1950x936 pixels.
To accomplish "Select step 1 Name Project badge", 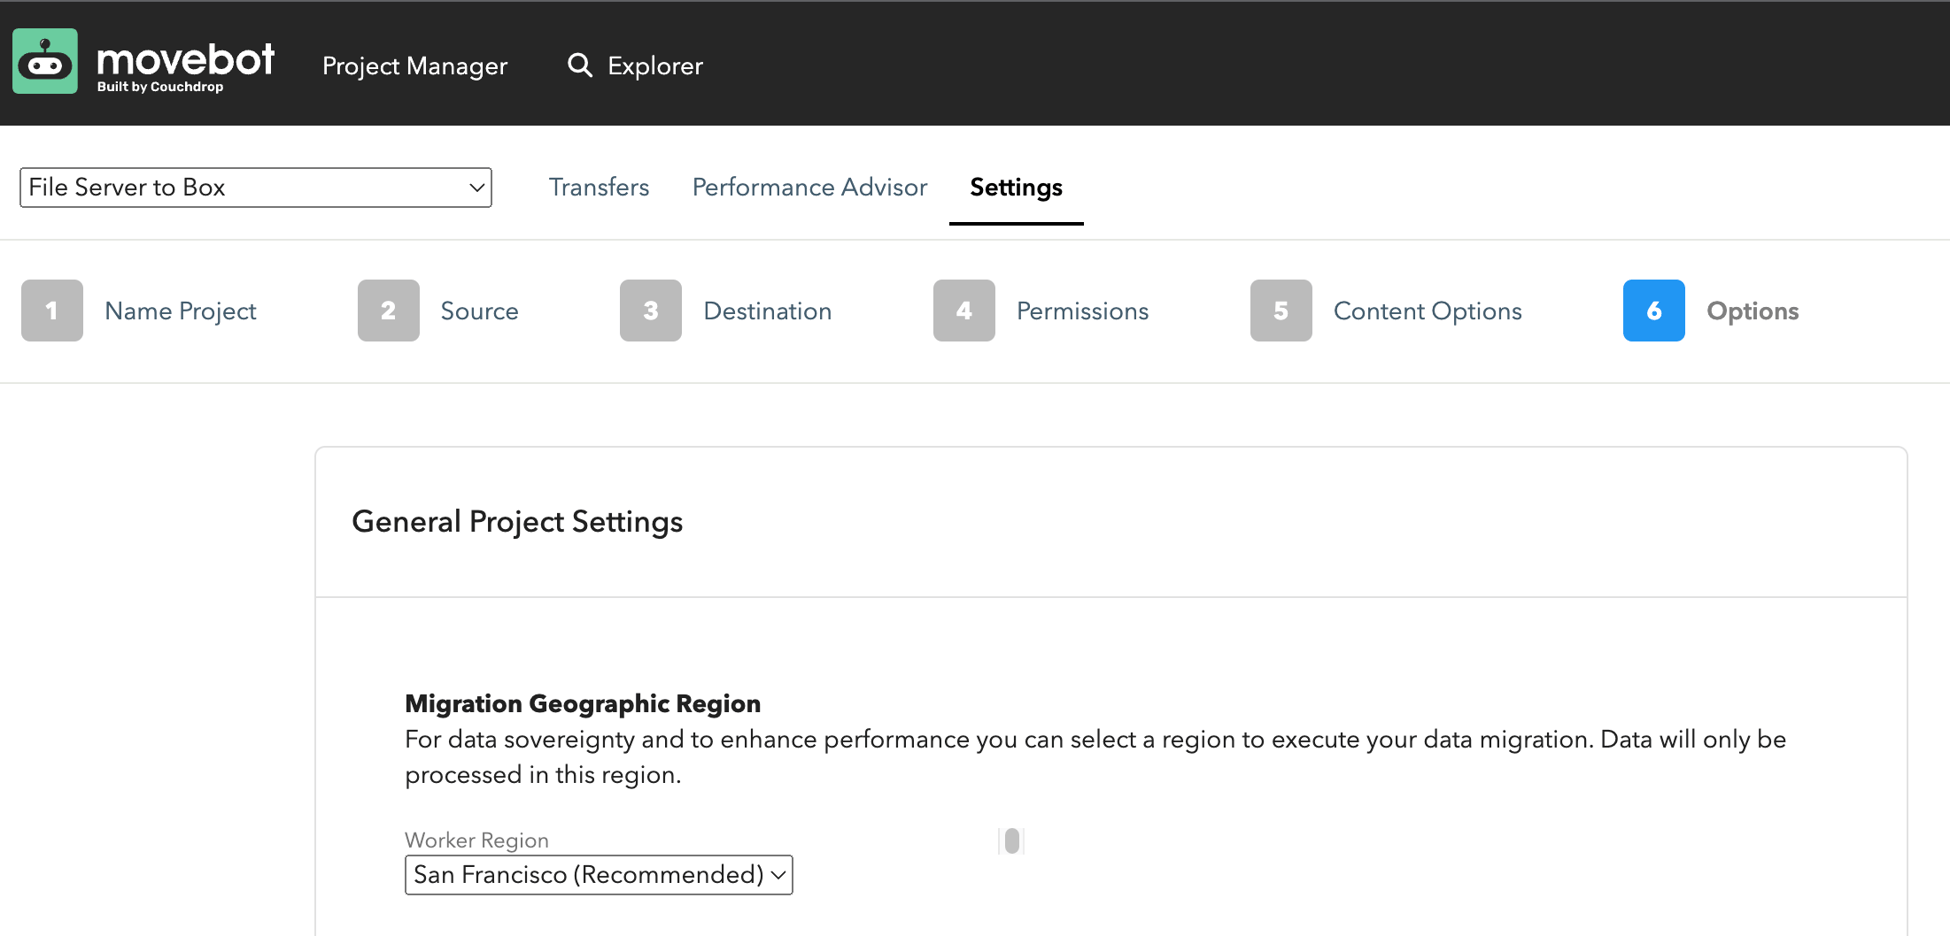I will (52, 310).
